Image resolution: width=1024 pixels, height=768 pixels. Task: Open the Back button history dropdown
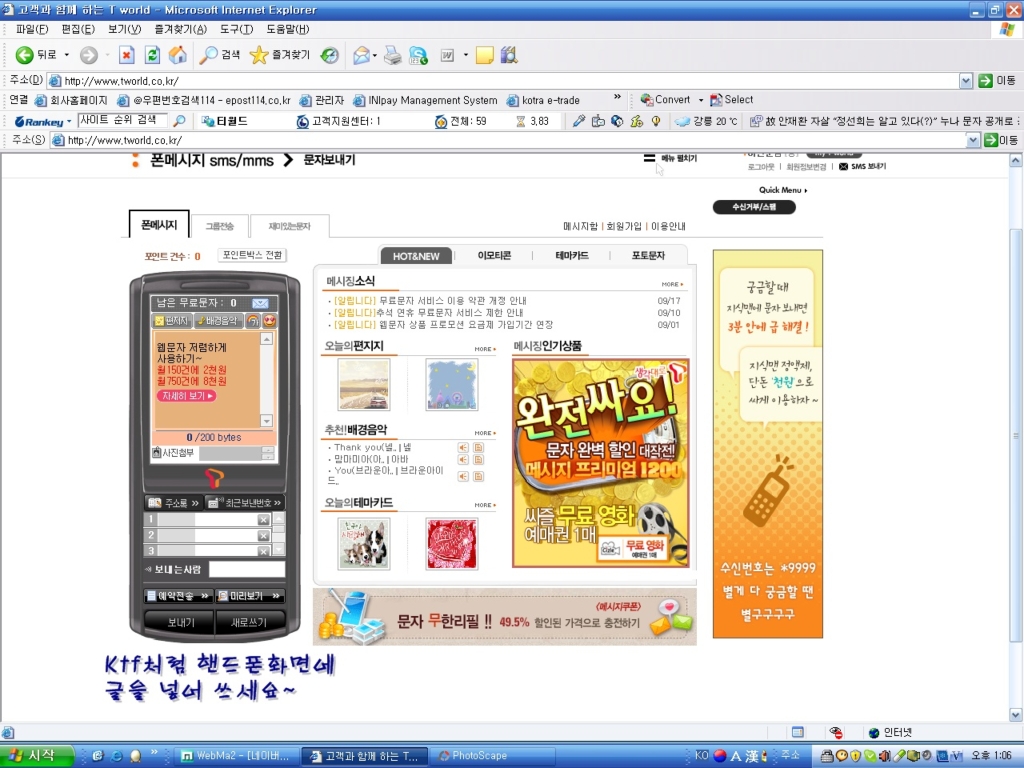click(67, 56)
